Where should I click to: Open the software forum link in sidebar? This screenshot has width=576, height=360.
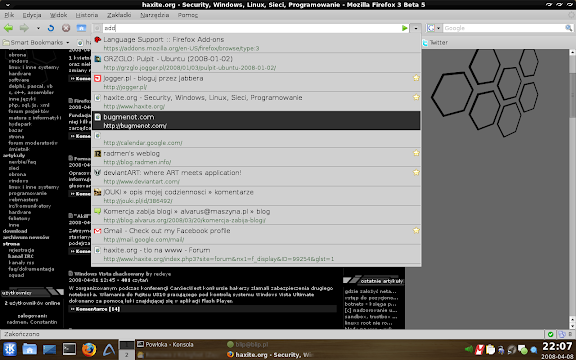[19, 80]
